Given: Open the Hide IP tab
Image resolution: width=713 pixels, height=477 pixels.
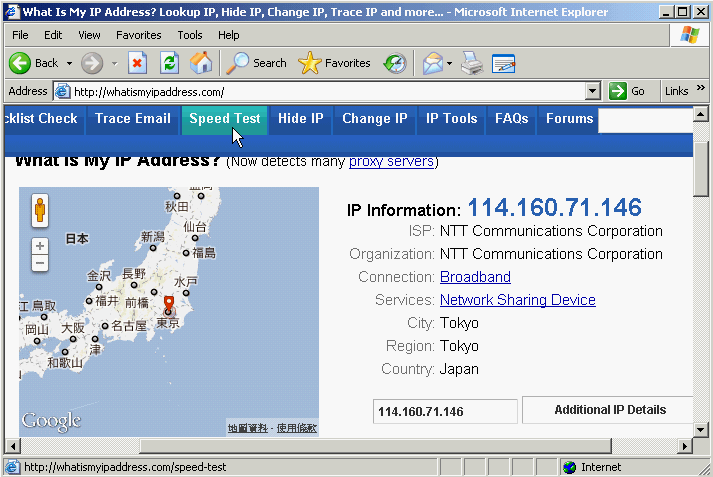Looking at the screenshot, I should [x=301, y=119].
